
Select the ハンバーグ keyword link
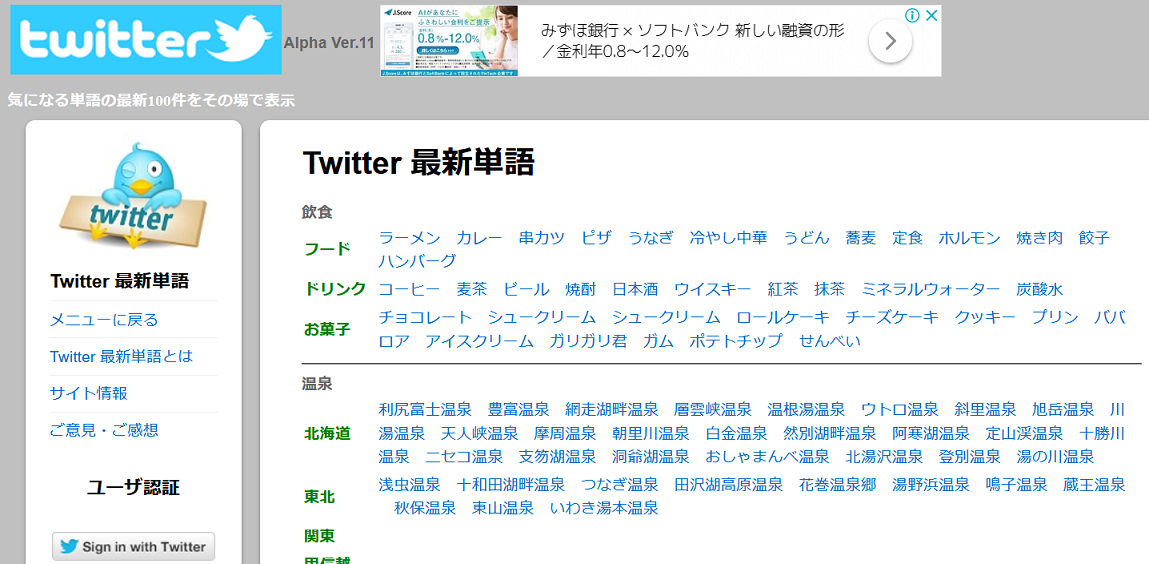click(417, 261)
